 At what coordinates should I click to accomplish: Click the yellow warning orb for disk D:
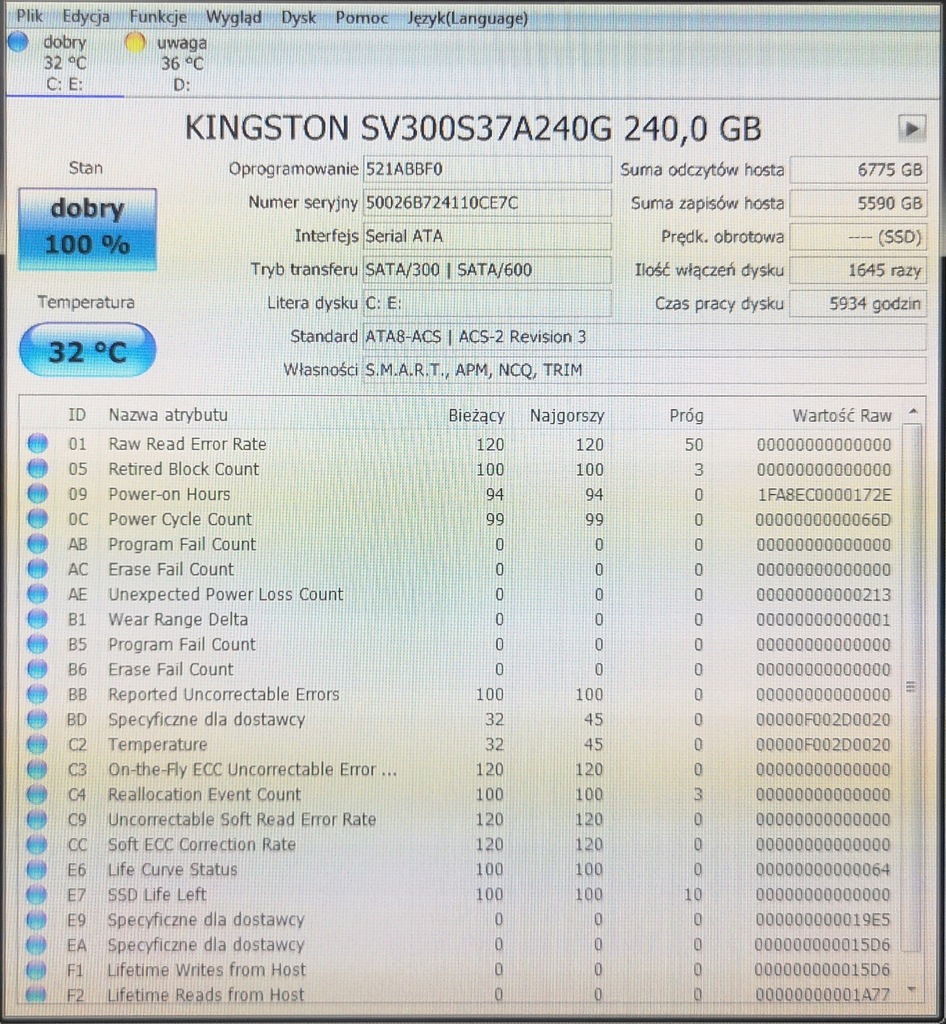[x=135, y=42]
